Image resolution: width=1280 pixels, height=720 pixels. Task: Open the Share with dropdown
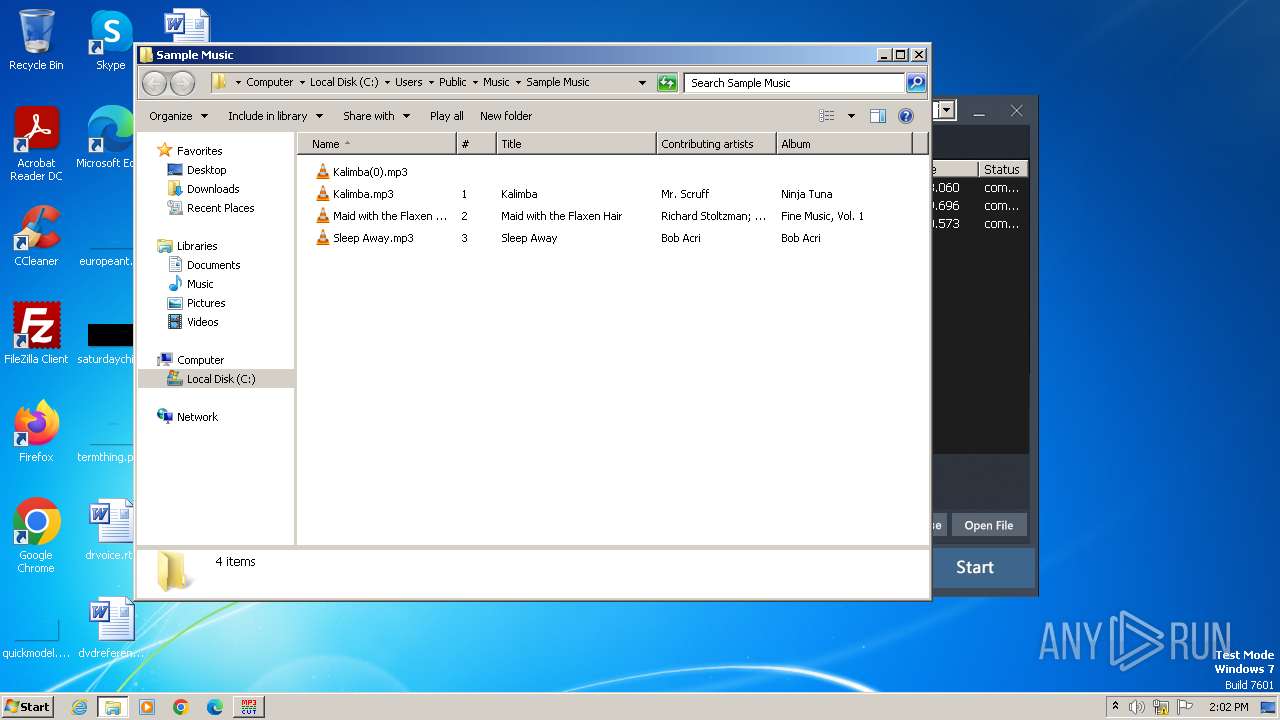tap(376, 116)
